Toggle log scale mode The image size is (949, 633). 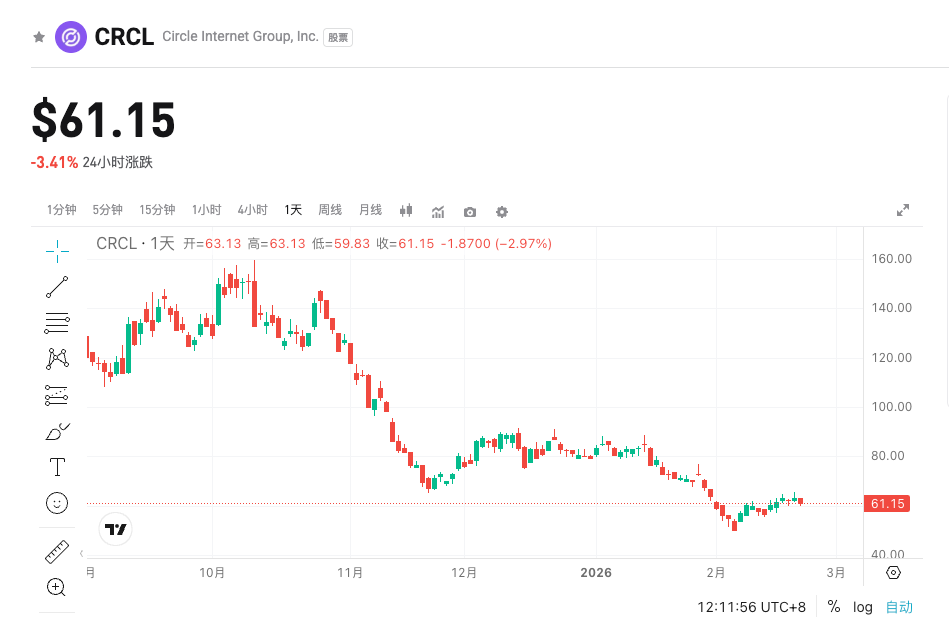863,607
